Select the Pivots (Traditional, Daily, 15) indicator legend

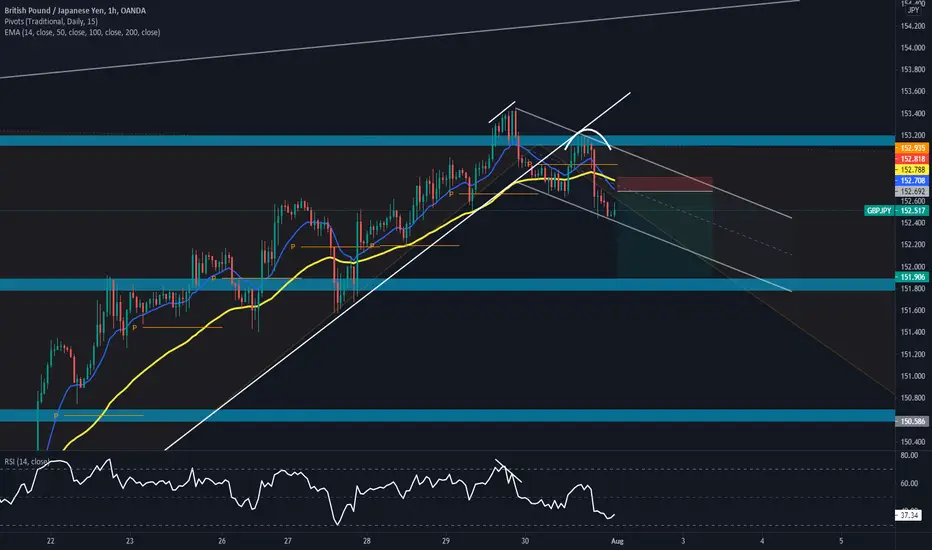click(51, 21)
